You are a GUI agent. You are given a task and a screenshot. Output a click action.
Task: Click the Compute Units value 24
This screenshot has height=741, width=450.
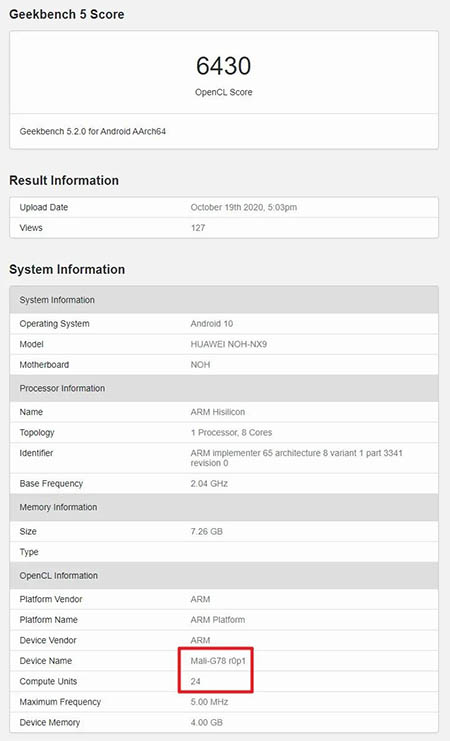click(x=195, y=681)
